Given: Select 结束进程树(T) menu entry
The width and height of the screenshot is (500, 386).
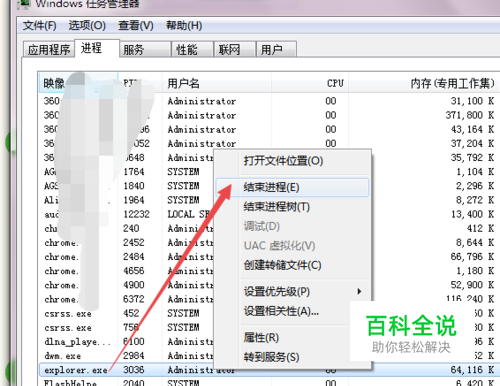Looking at the screenshot, I should (x=293, y=207).
